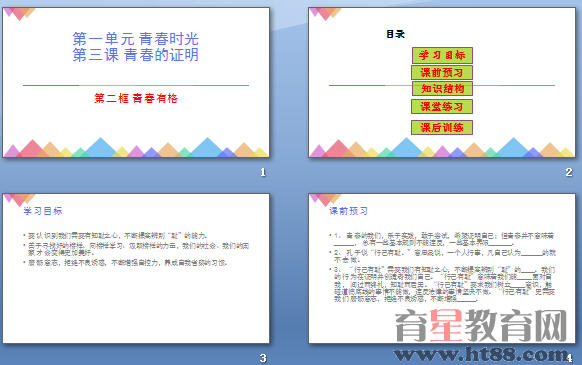Click the slide number 2 label
The width and height of the screenshot is (582, 365).
(569, 172)
